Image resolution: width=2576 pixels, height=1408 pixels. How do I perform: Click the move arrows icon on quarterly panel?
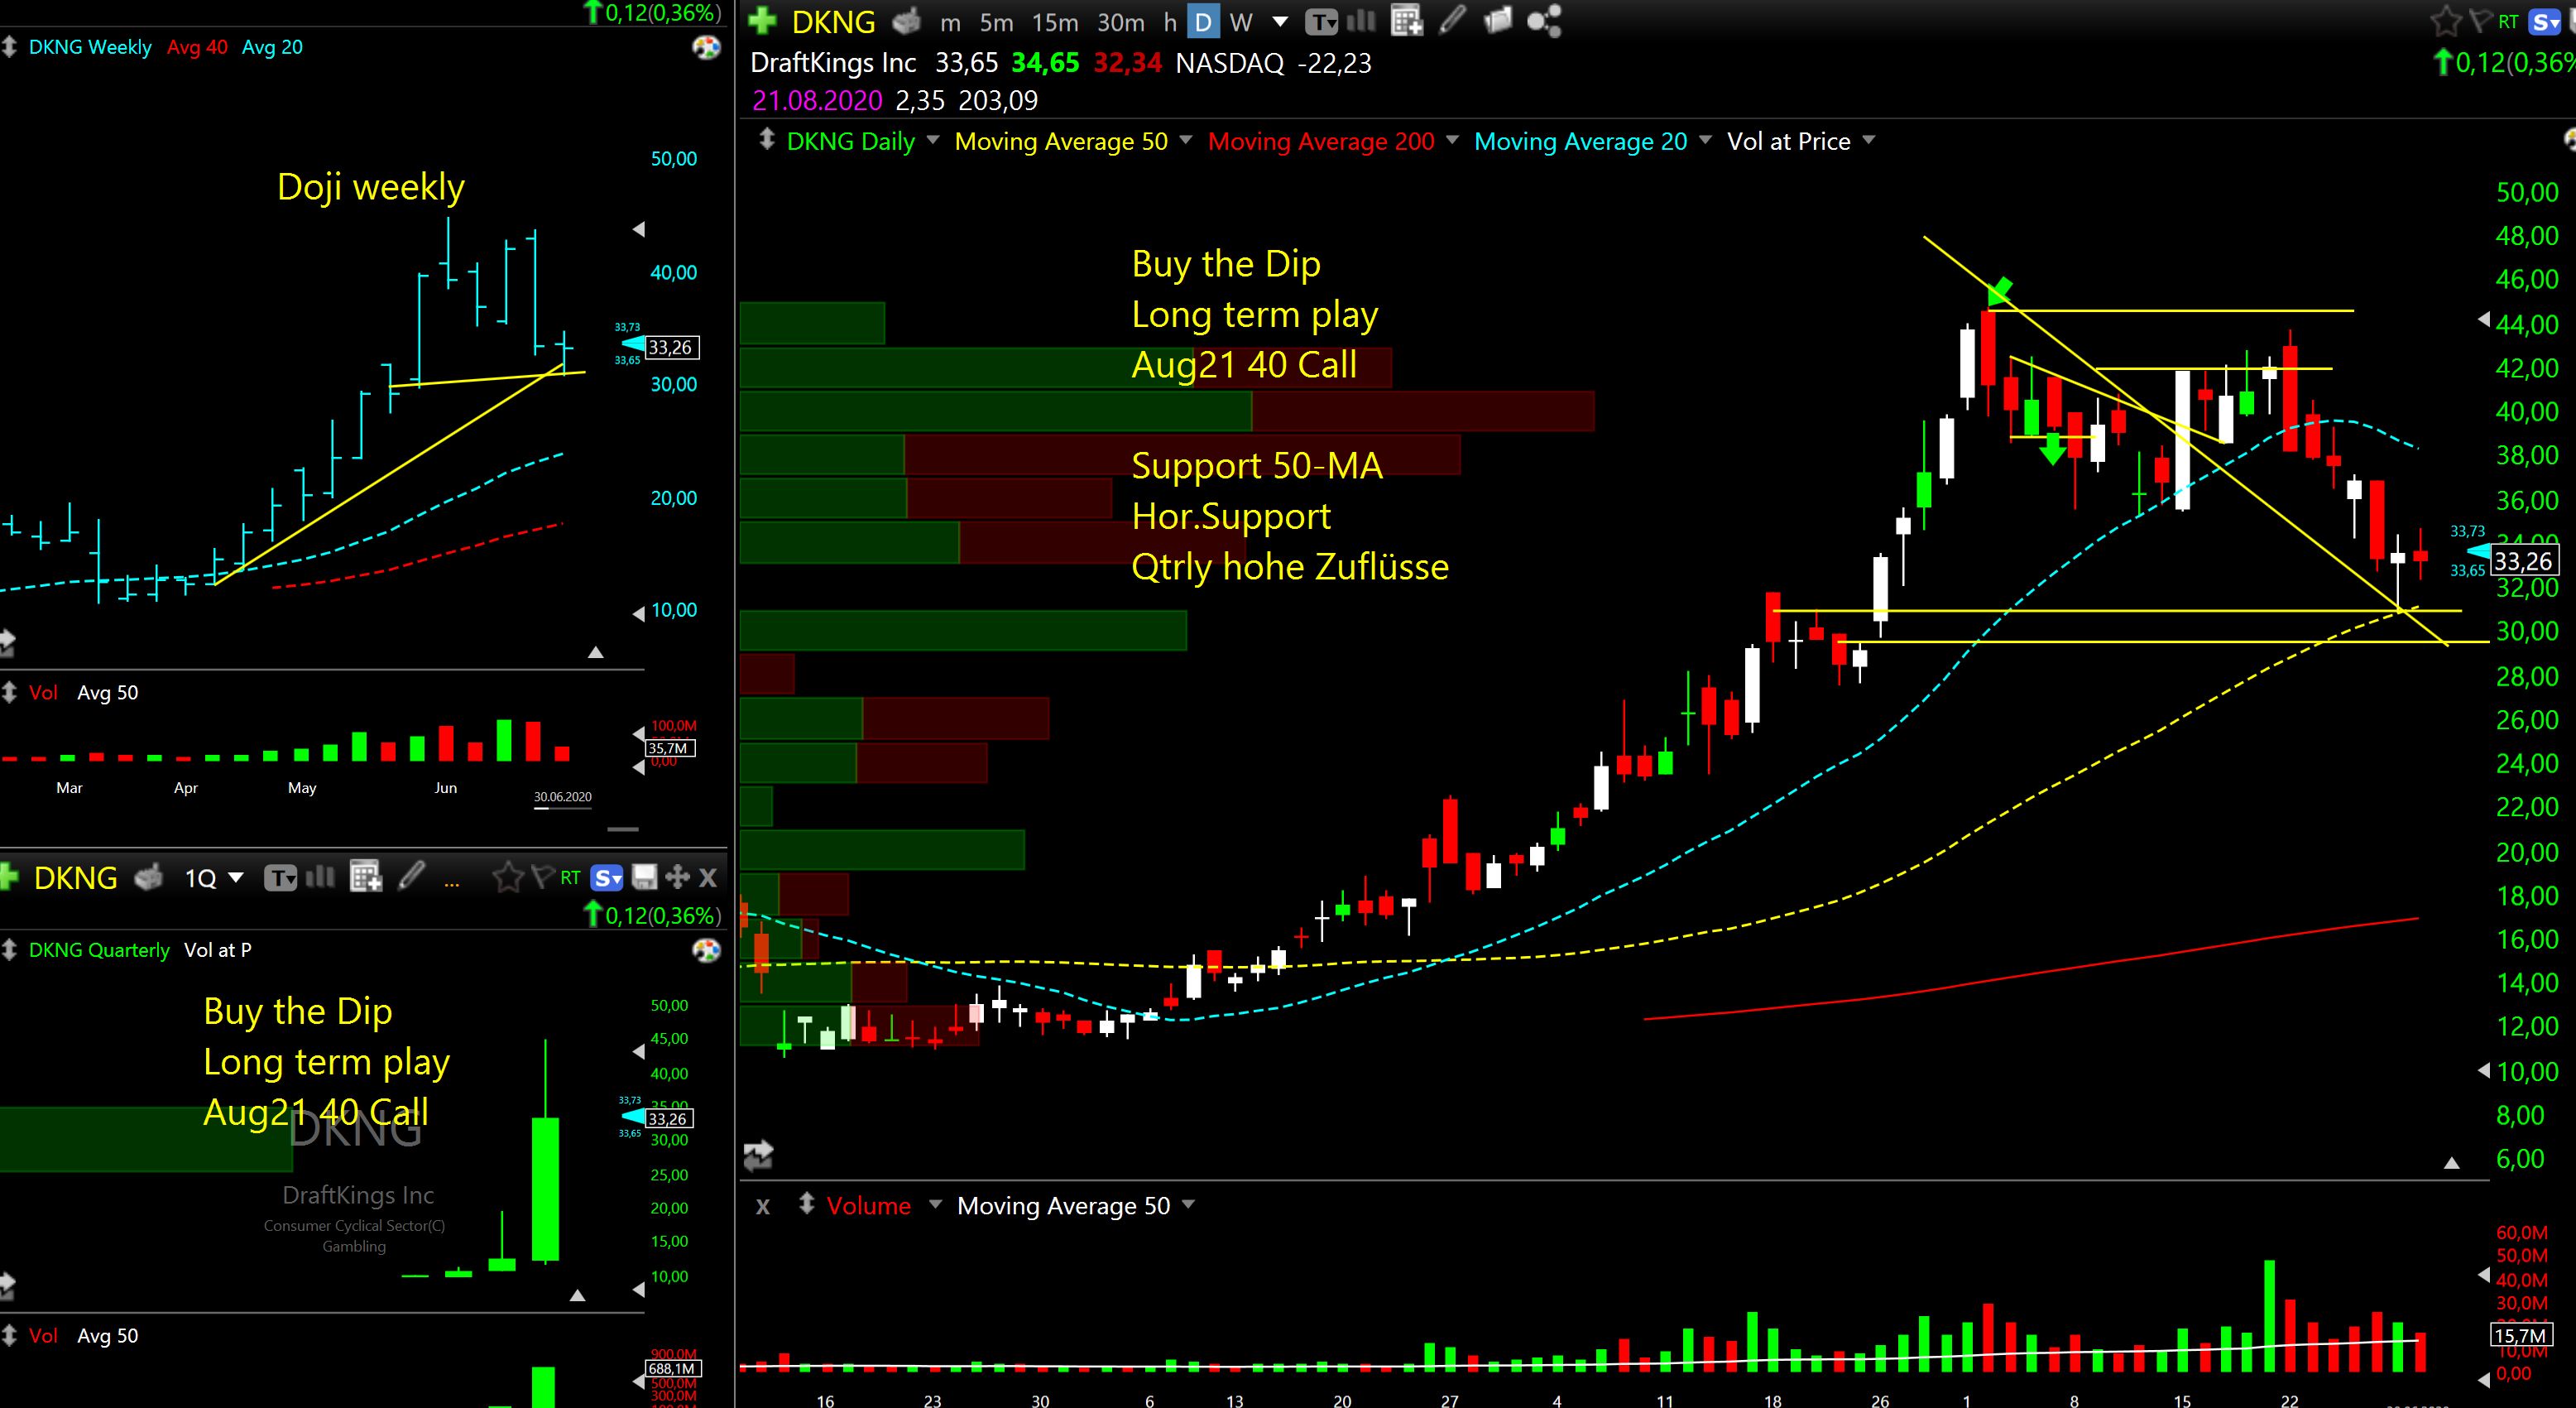point(677,877)
